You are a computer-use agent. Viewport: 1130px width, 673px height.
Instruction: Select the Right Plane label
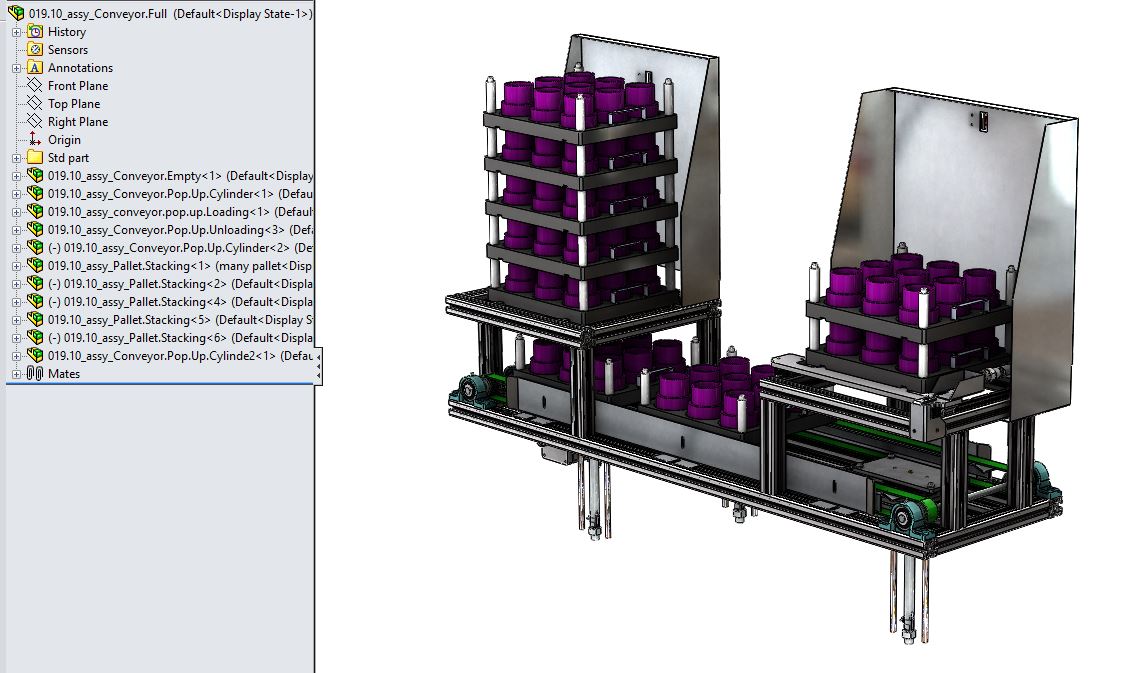tap(78, 122)
